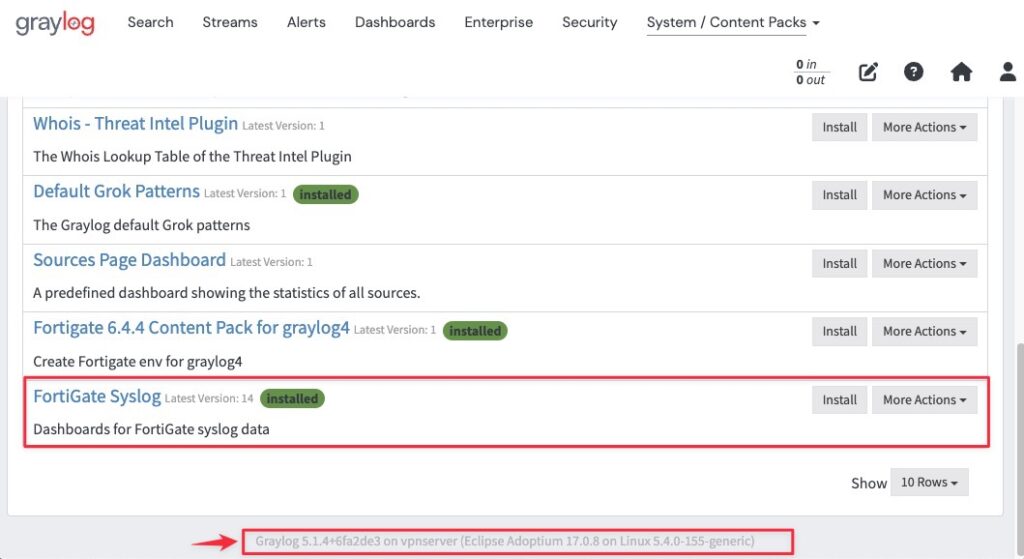
Task: Open the scratchpad edit icon
Action: pos(868,71)
